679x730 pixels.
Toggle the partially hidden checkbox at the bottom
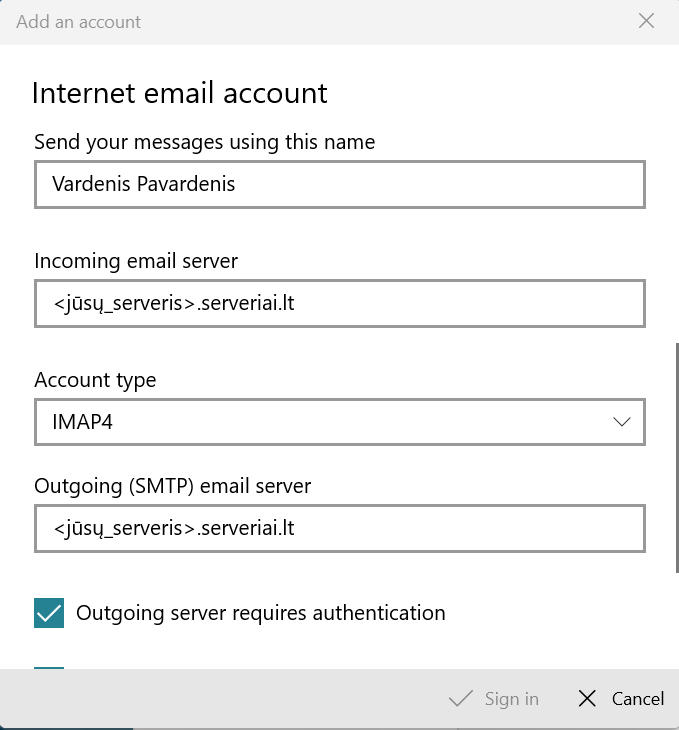[49, 670]
